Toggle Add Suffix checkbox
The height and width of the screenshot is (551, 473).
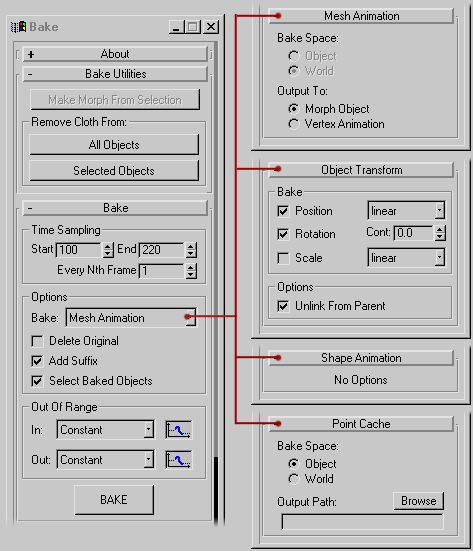37,361
